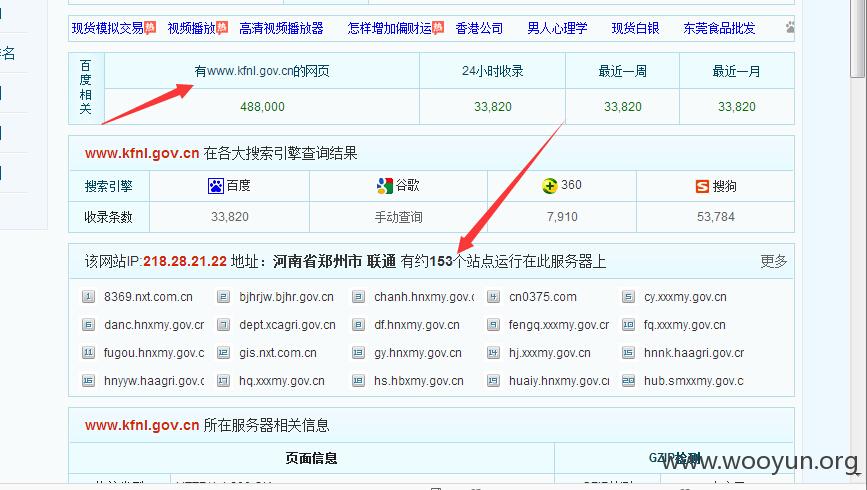This screenshot has height=490, width=867.
Task: Click number 7 icon beside dept.xcagri.gov.cn
Action: click(x=223, y=325)
